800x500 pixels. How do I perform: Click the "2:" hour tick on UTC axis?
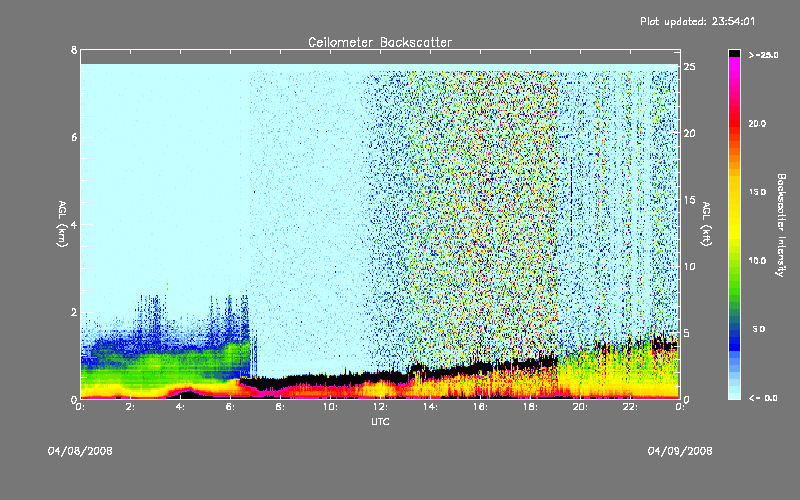coord(130,407)
